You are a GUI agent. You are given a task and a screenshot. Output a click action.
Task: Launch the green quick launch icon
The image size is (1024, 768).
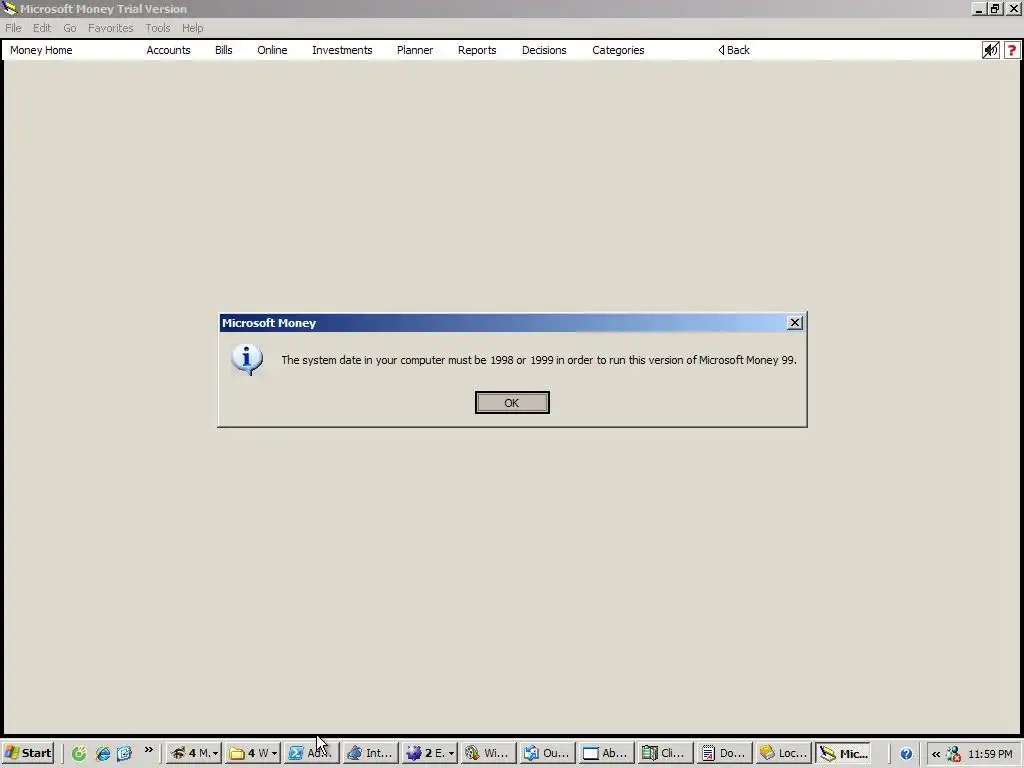[x=79, y=754]
